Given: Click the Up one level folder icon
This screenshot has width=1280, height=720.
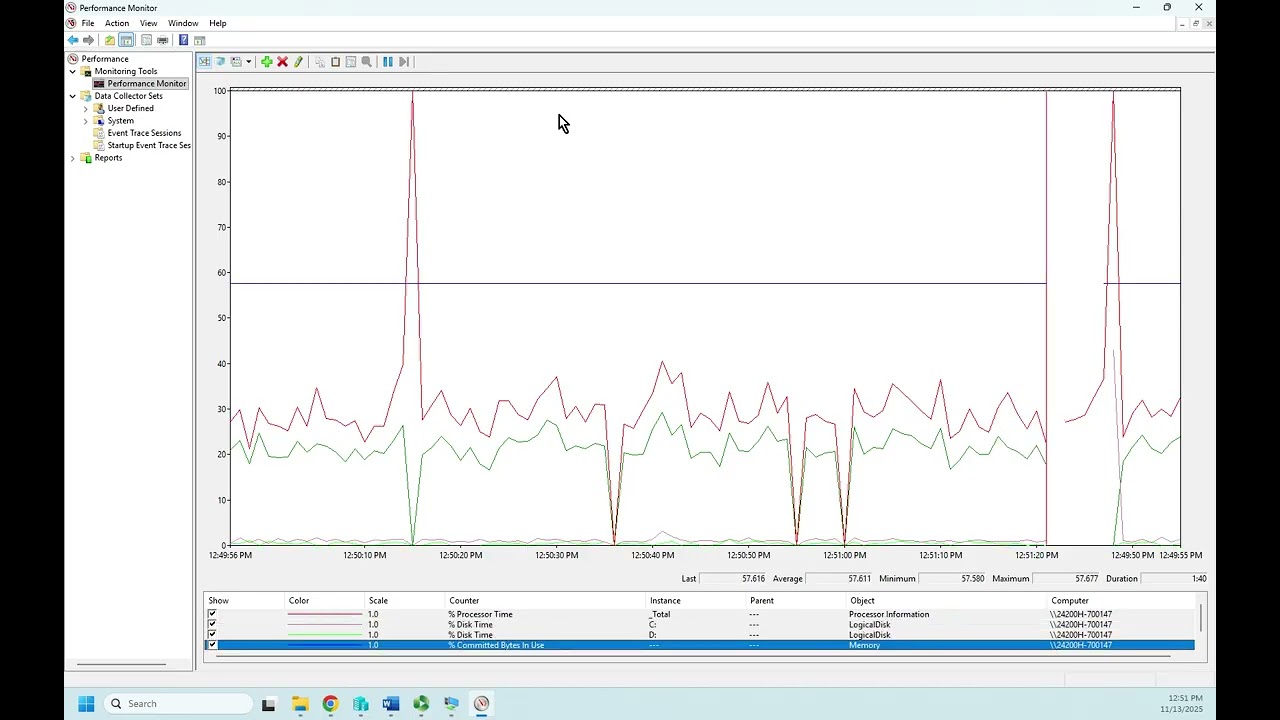Looking at the screenshot, I should click(110, 40).
